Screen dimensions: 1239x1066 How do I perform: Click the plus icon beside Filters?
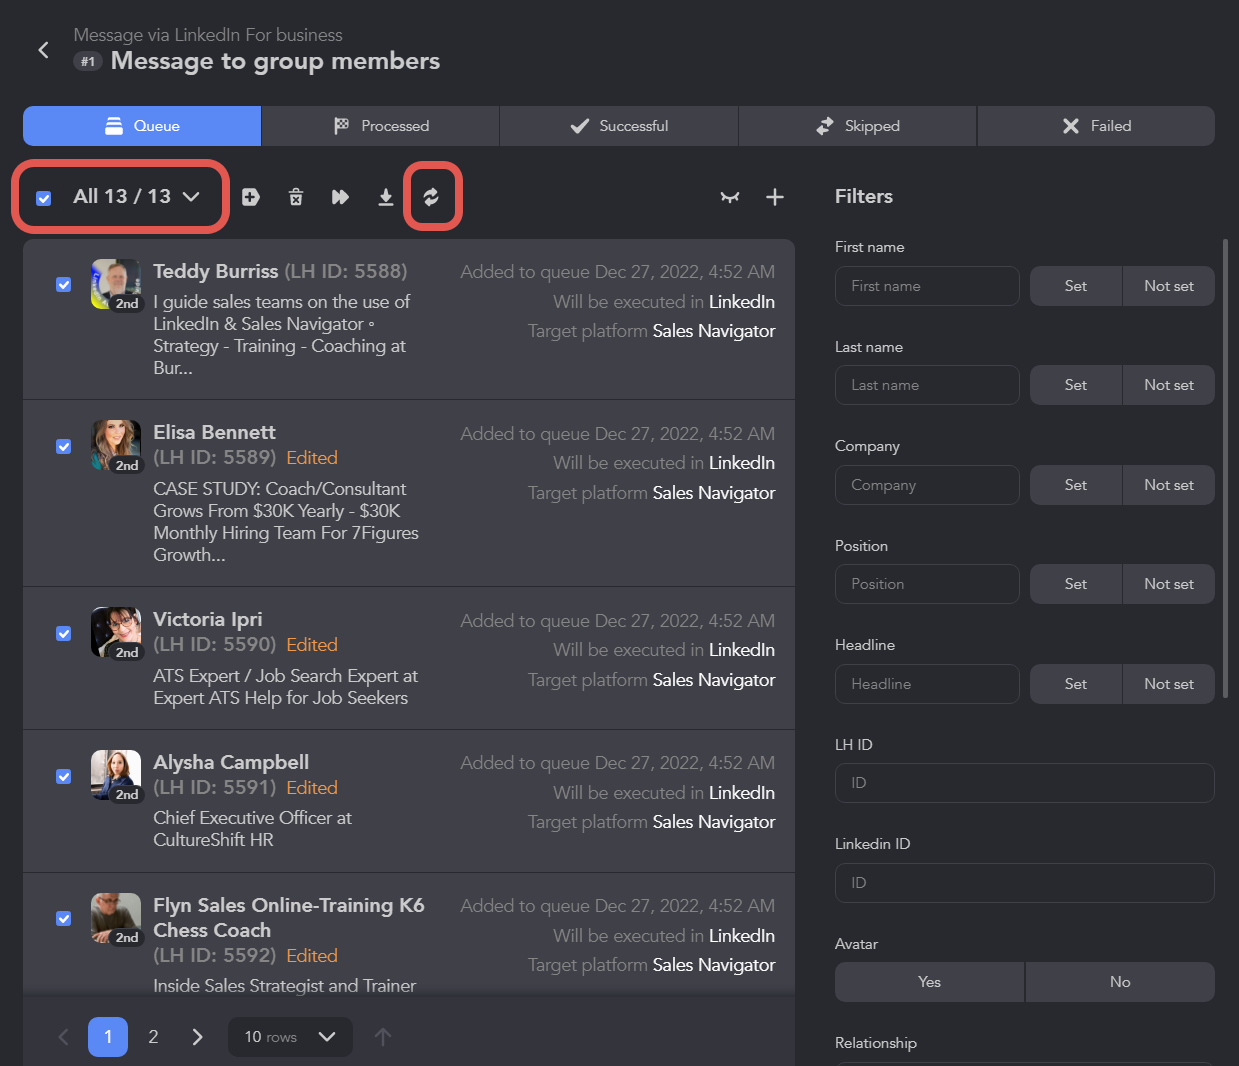tap(775, 197)
